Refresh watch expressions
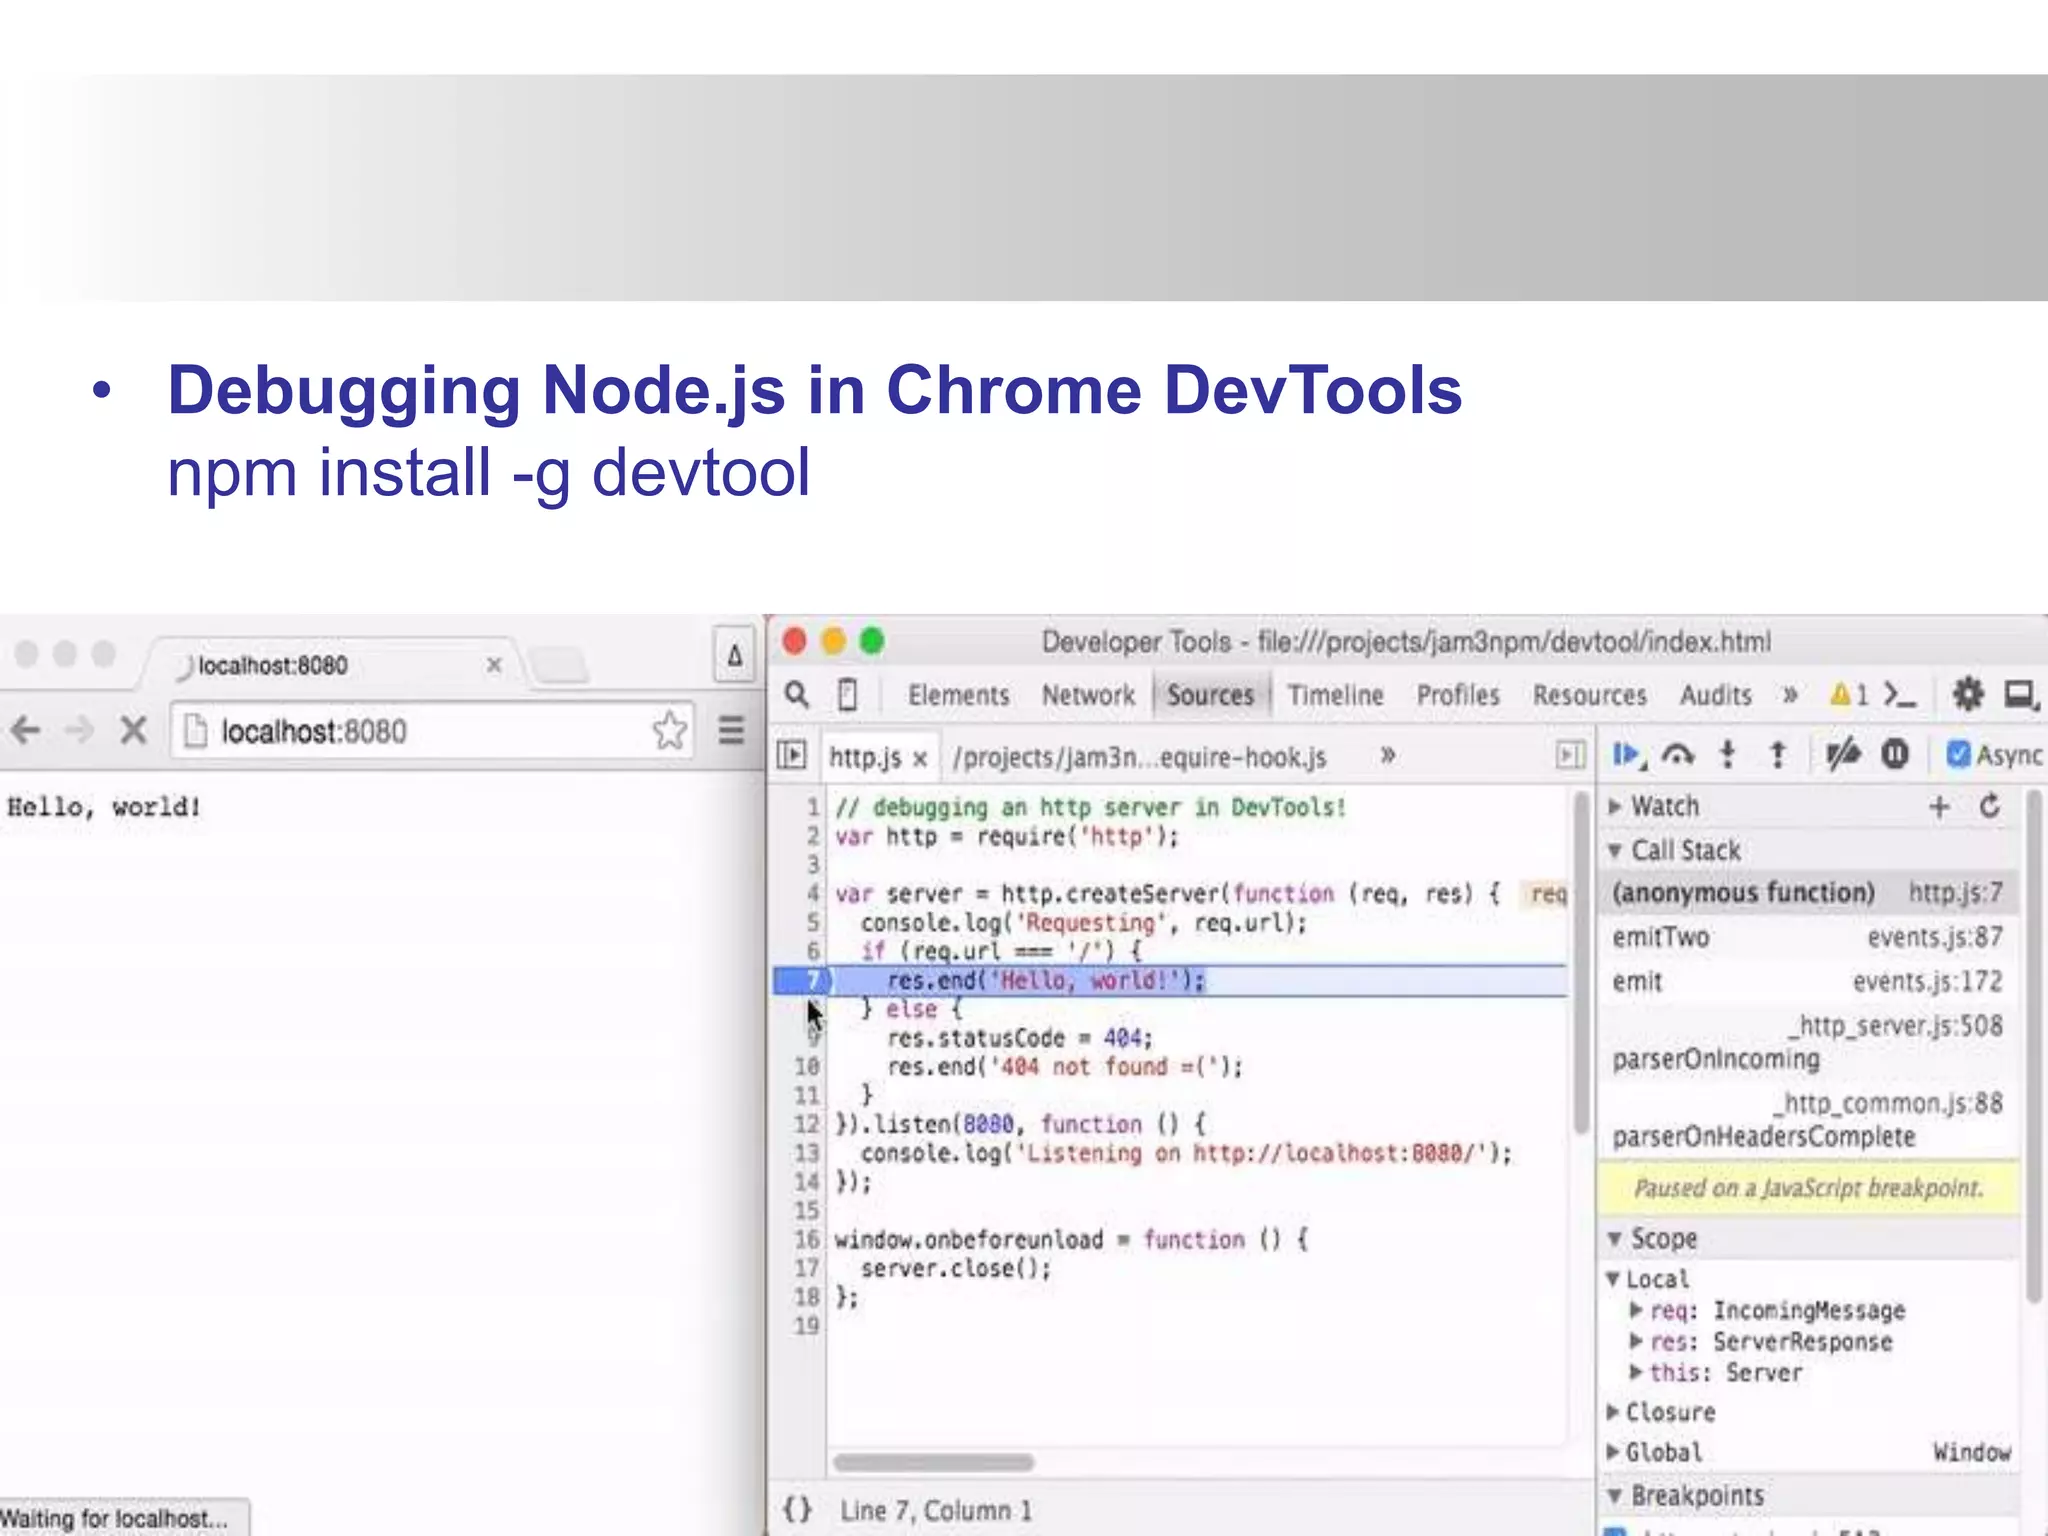2048x1536 pixels. [x=1990, y=806]
